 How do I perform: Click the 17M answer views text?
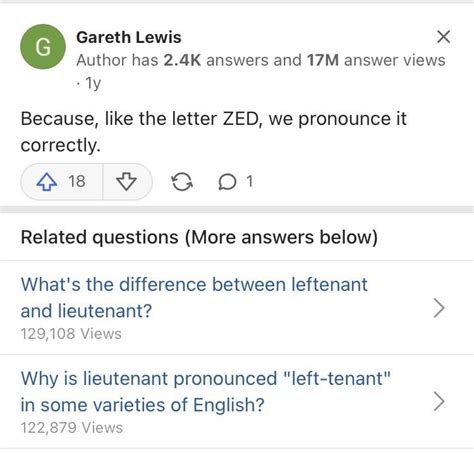pyautogui.click(x=376, y=60)
